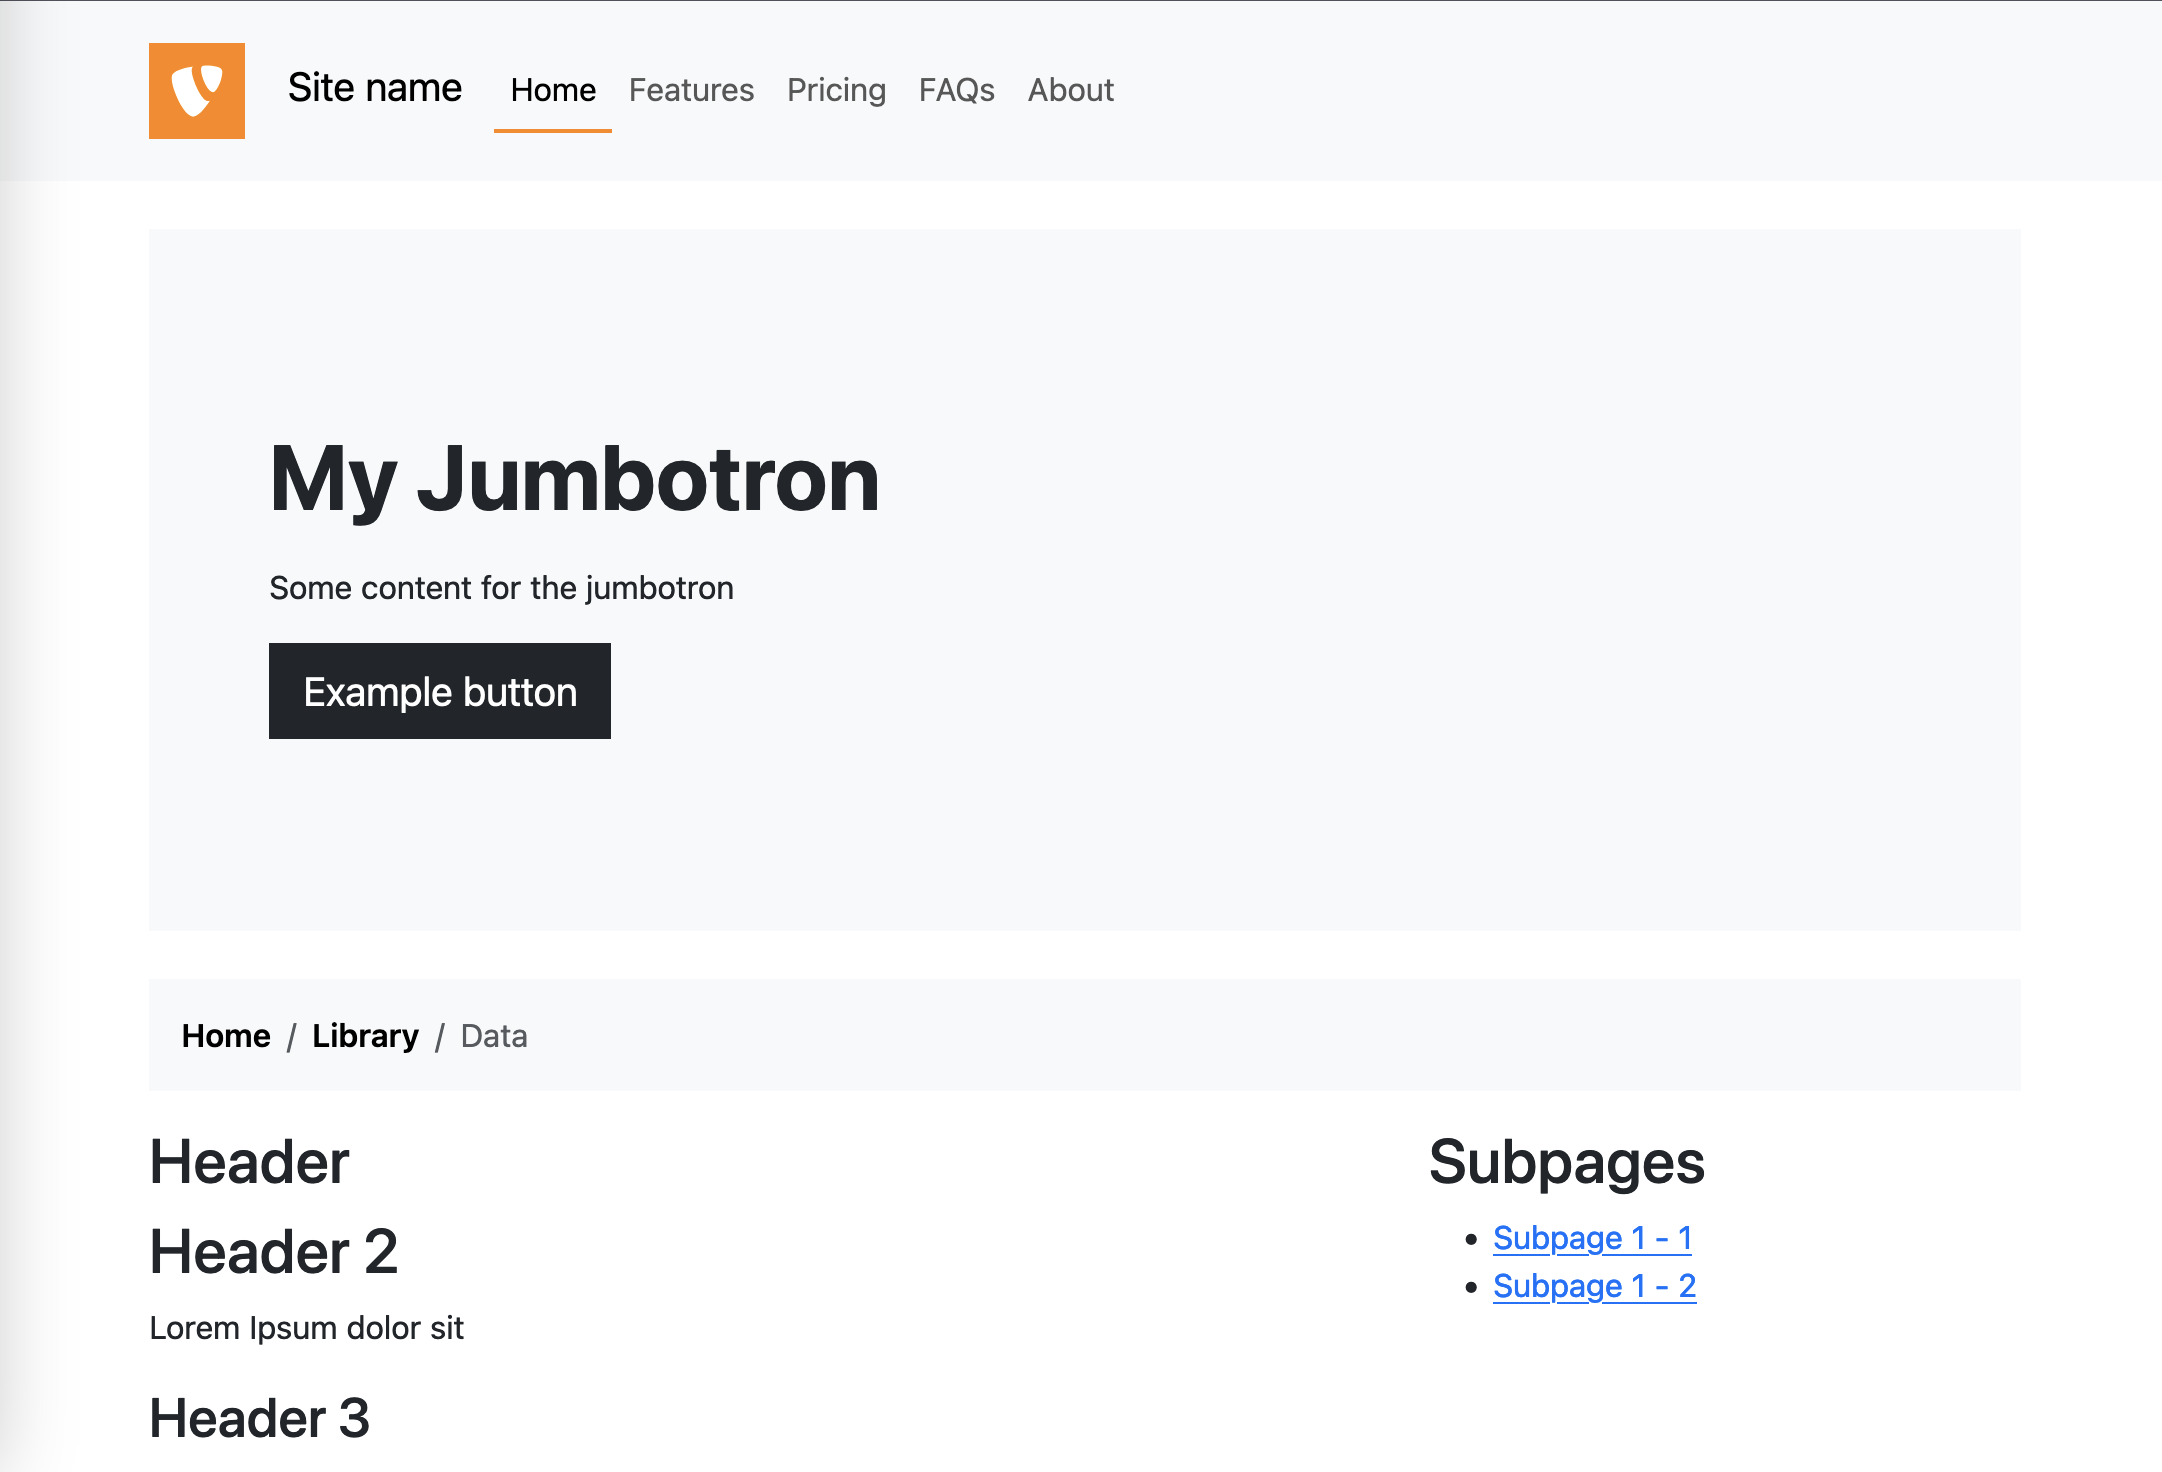Click the Site name brand text
Viewport: 2162px width, 1472px height.
(x=375, y=89)
